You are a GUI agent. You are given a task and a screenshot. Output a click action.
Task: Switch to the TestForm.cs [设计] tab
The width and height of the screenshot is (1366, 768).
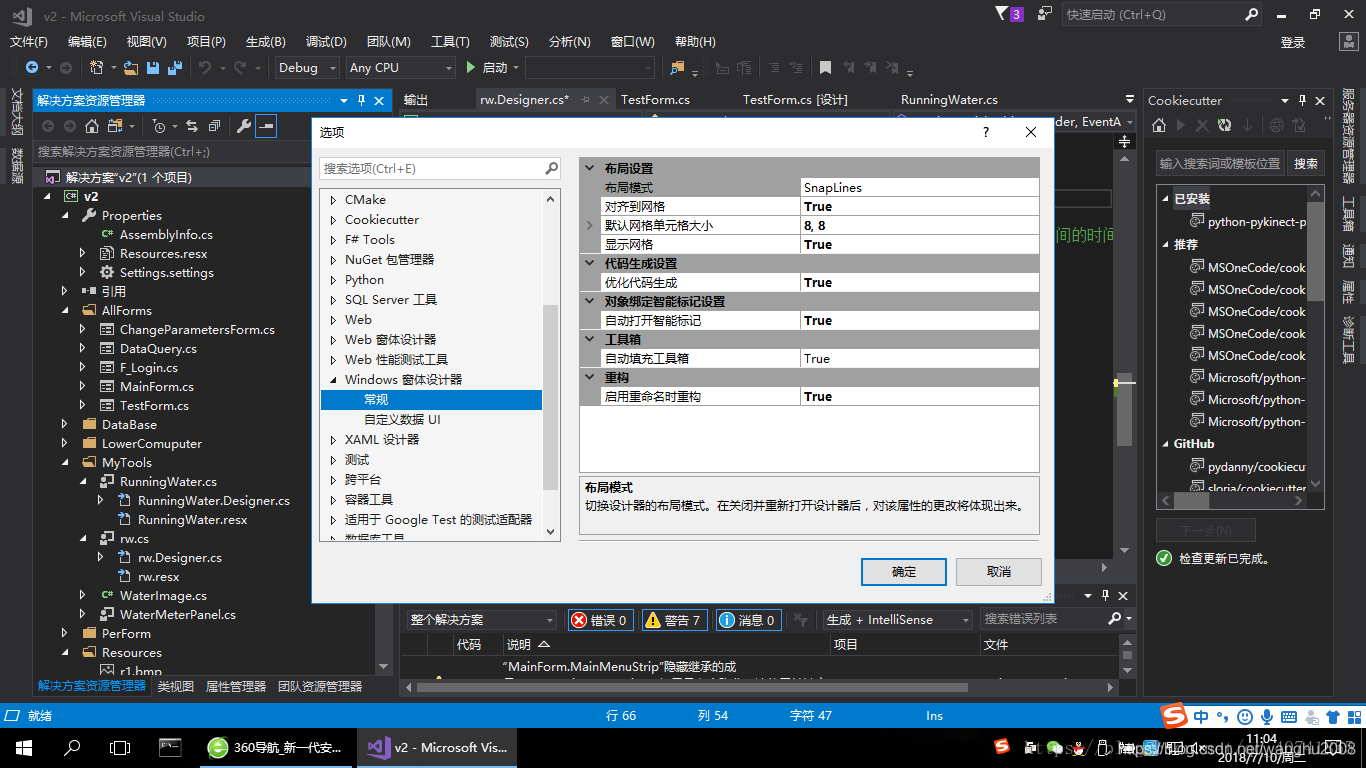[795, 100]
